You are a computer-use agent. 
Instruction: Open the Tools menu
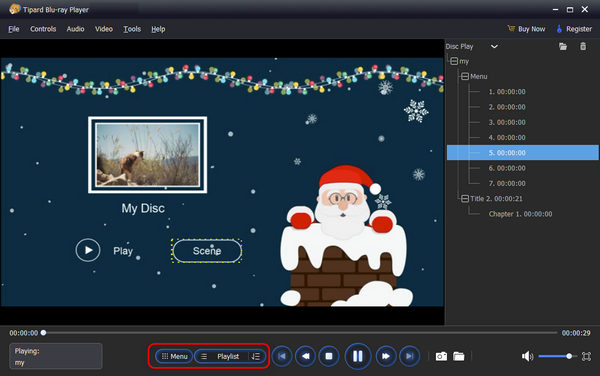(x=132, y=29)
